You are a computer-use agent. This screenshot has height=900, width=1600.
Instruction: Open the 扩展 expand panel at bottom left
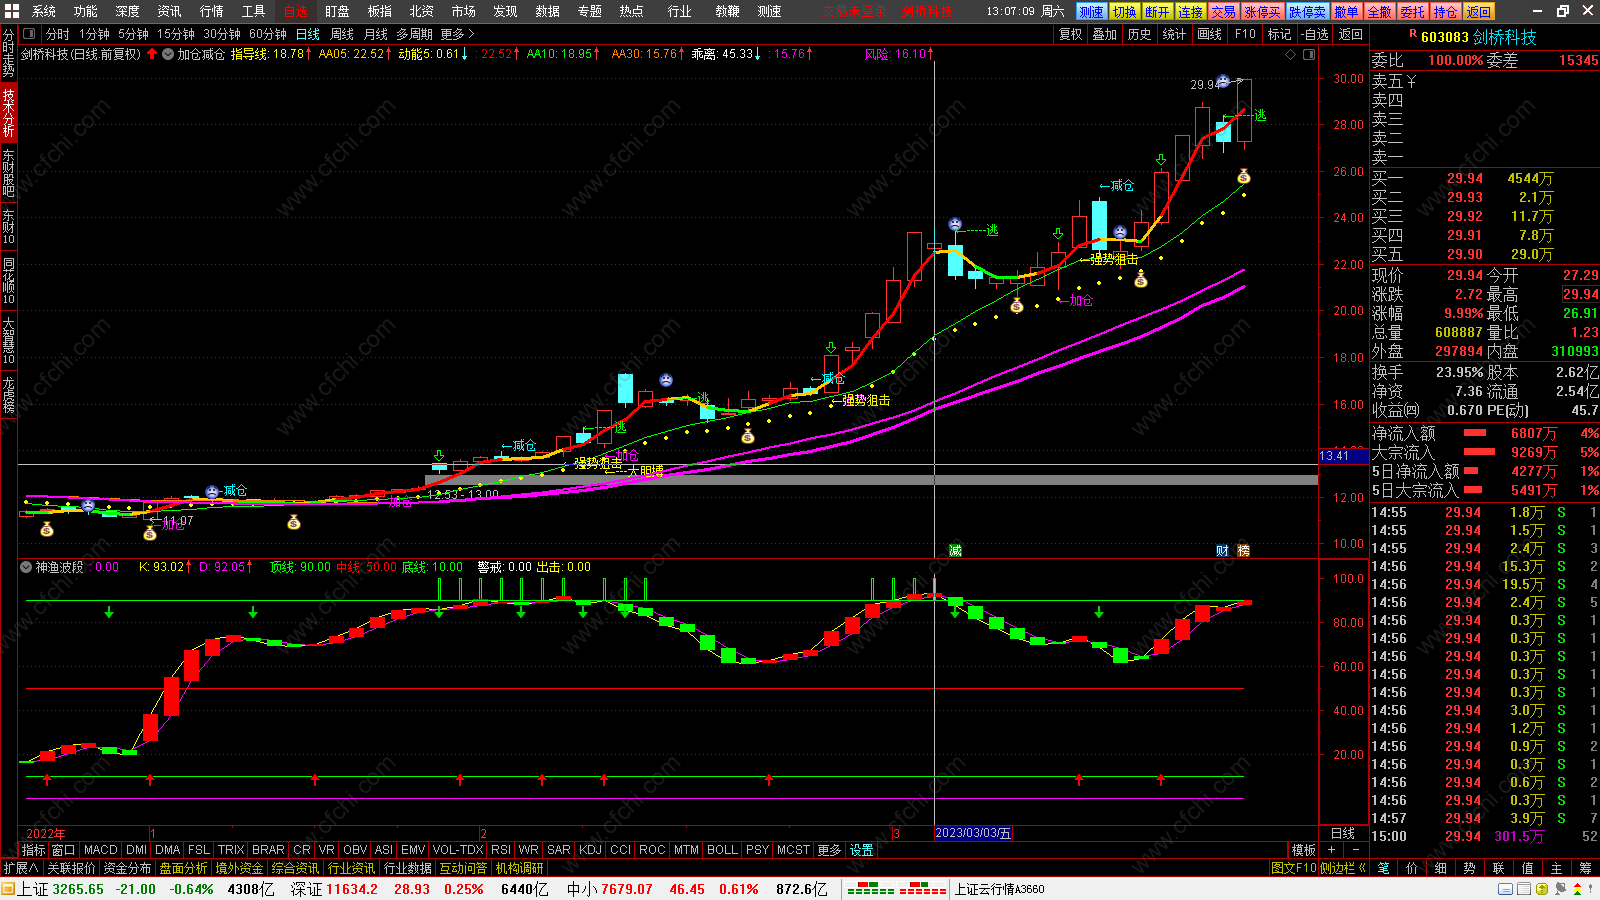point(20,868)
